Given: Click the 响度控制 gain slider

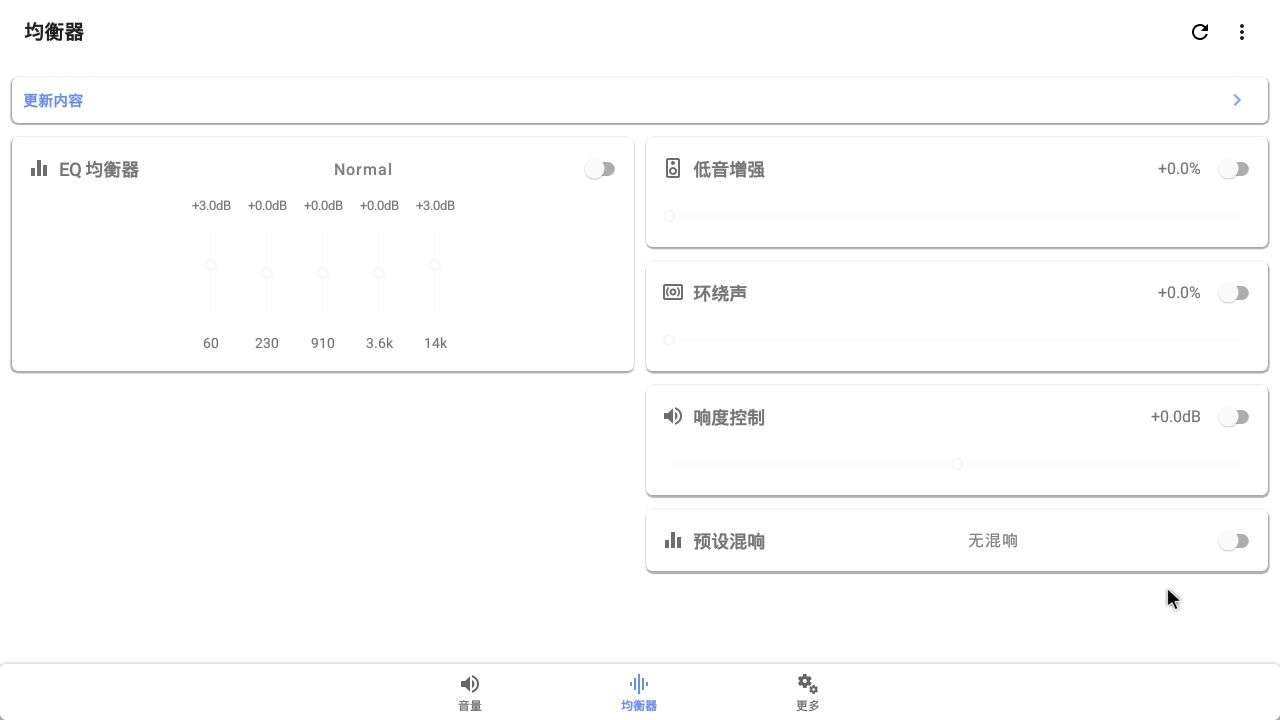Looking at the screenshot, I should (956, 464).
